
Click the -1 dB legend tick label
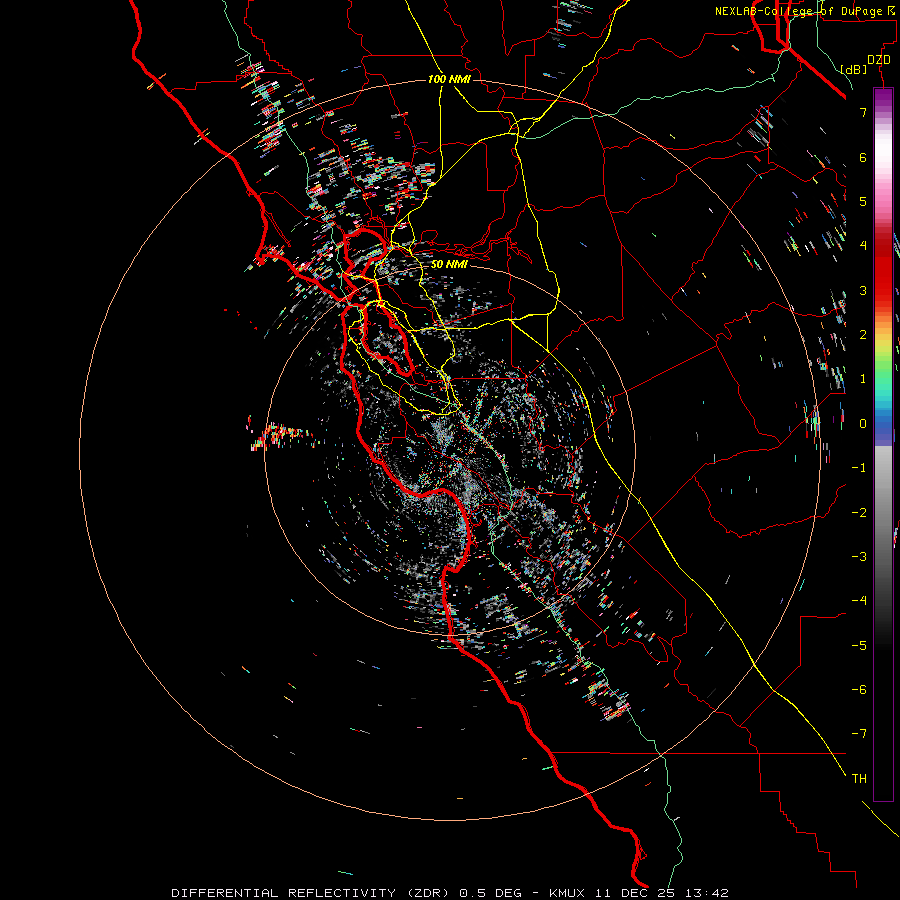click(859, 468)
